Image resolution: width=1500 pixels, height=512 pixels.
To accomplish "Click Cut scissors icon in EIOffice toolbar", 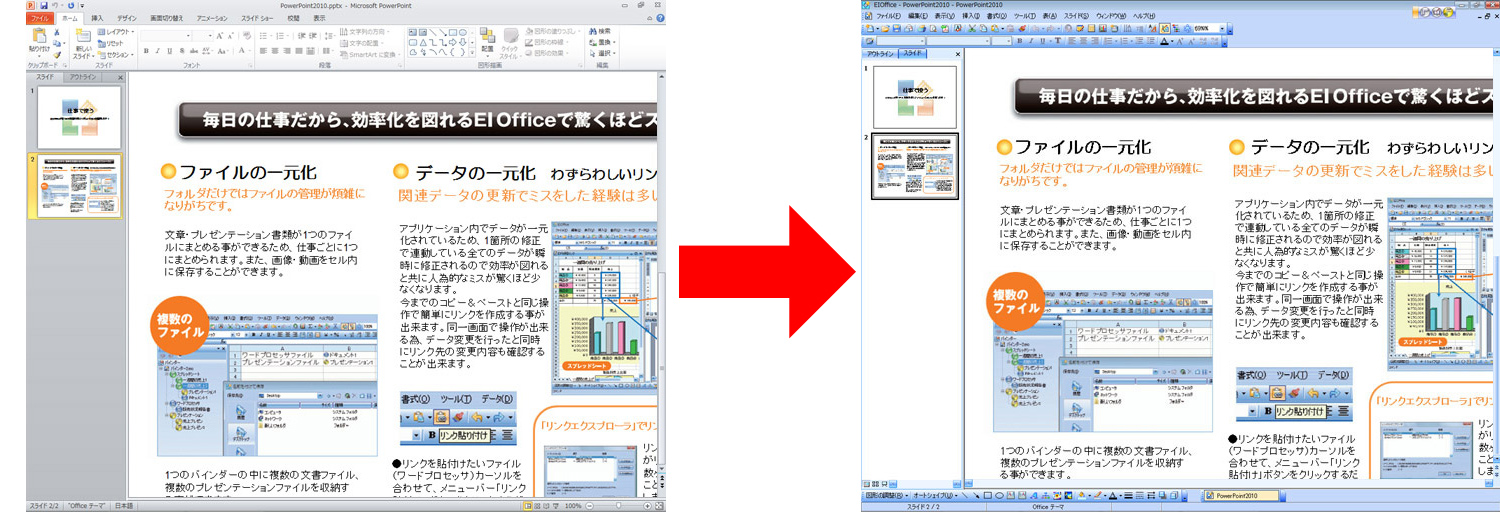I will click(x=971, y=29).
